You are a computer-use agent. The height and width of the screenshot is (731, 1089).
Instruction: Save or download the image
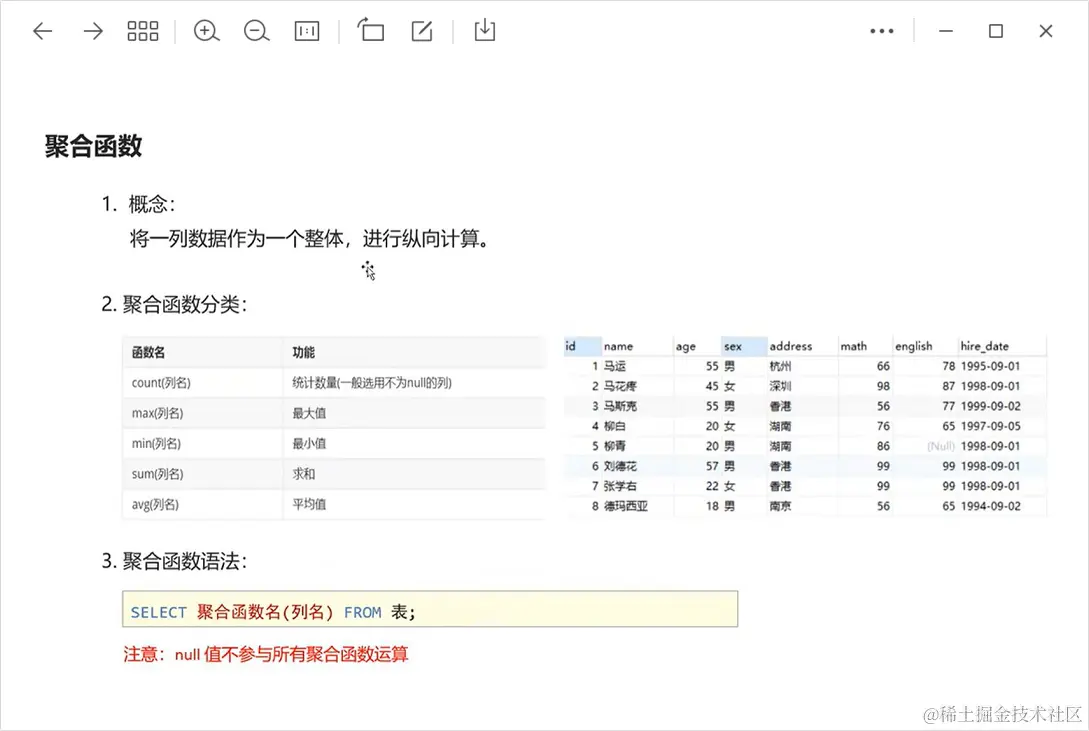(x=485, y=31)
